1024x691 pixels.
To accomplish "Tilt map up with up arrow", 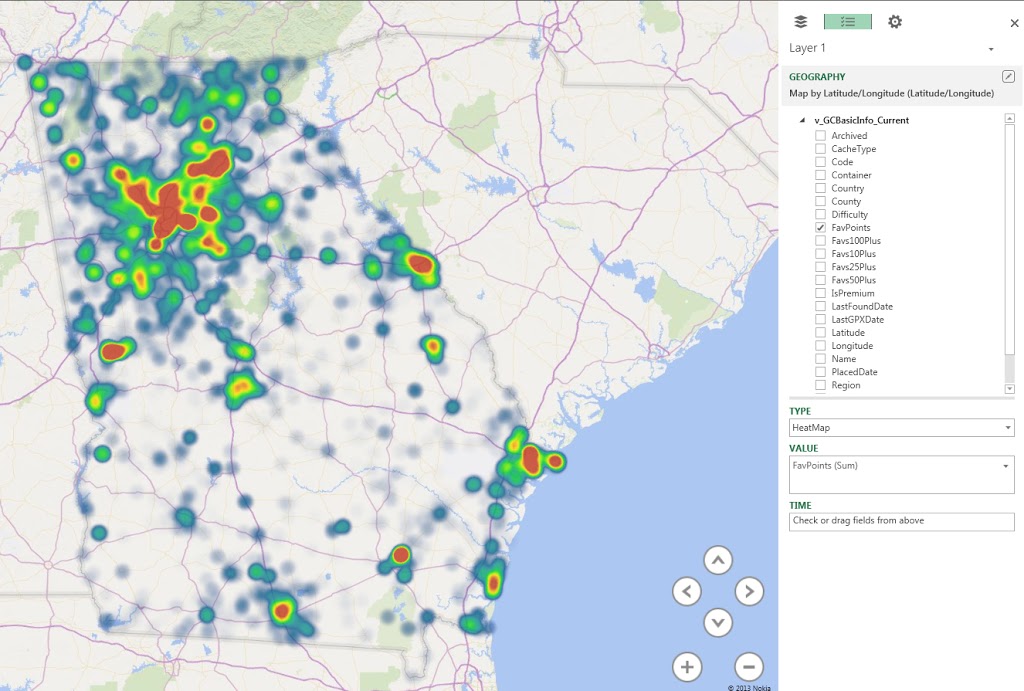I will coord(718,560).
